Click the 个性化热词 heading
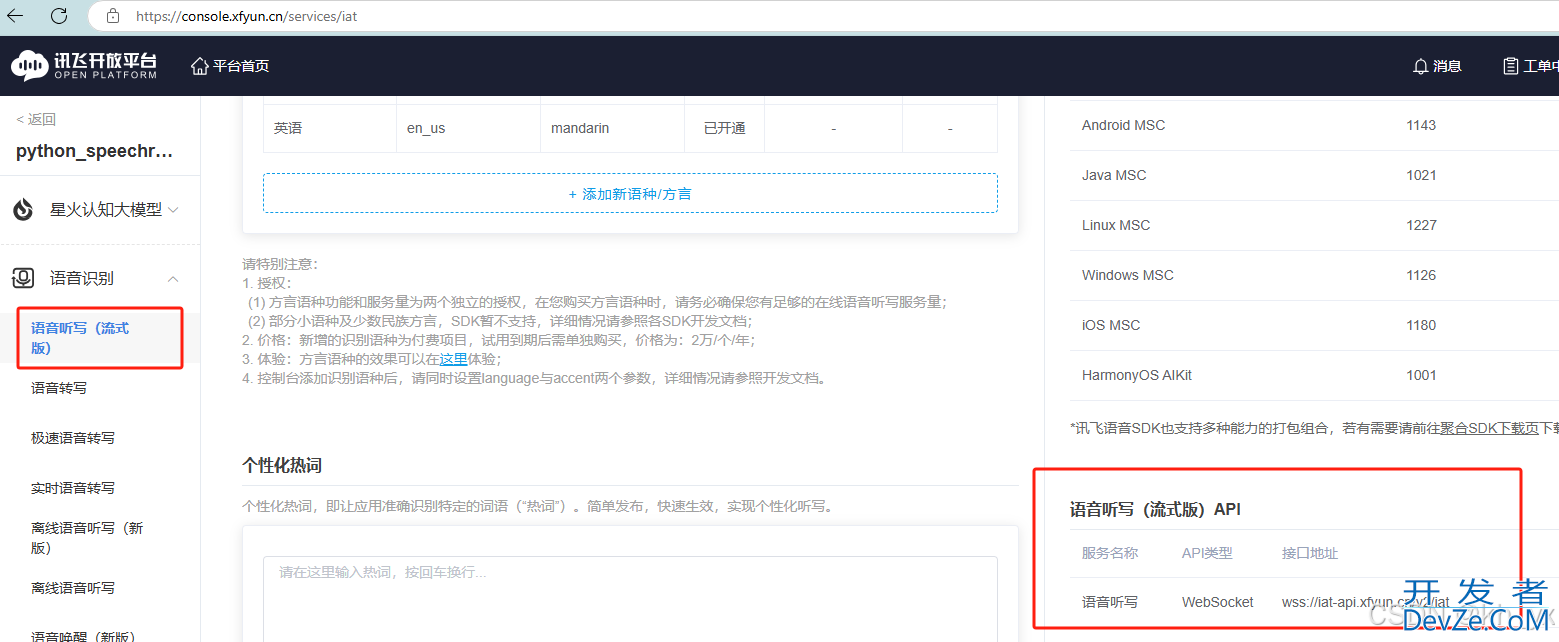The image size is (1559, 642). (x=282, y=465)
